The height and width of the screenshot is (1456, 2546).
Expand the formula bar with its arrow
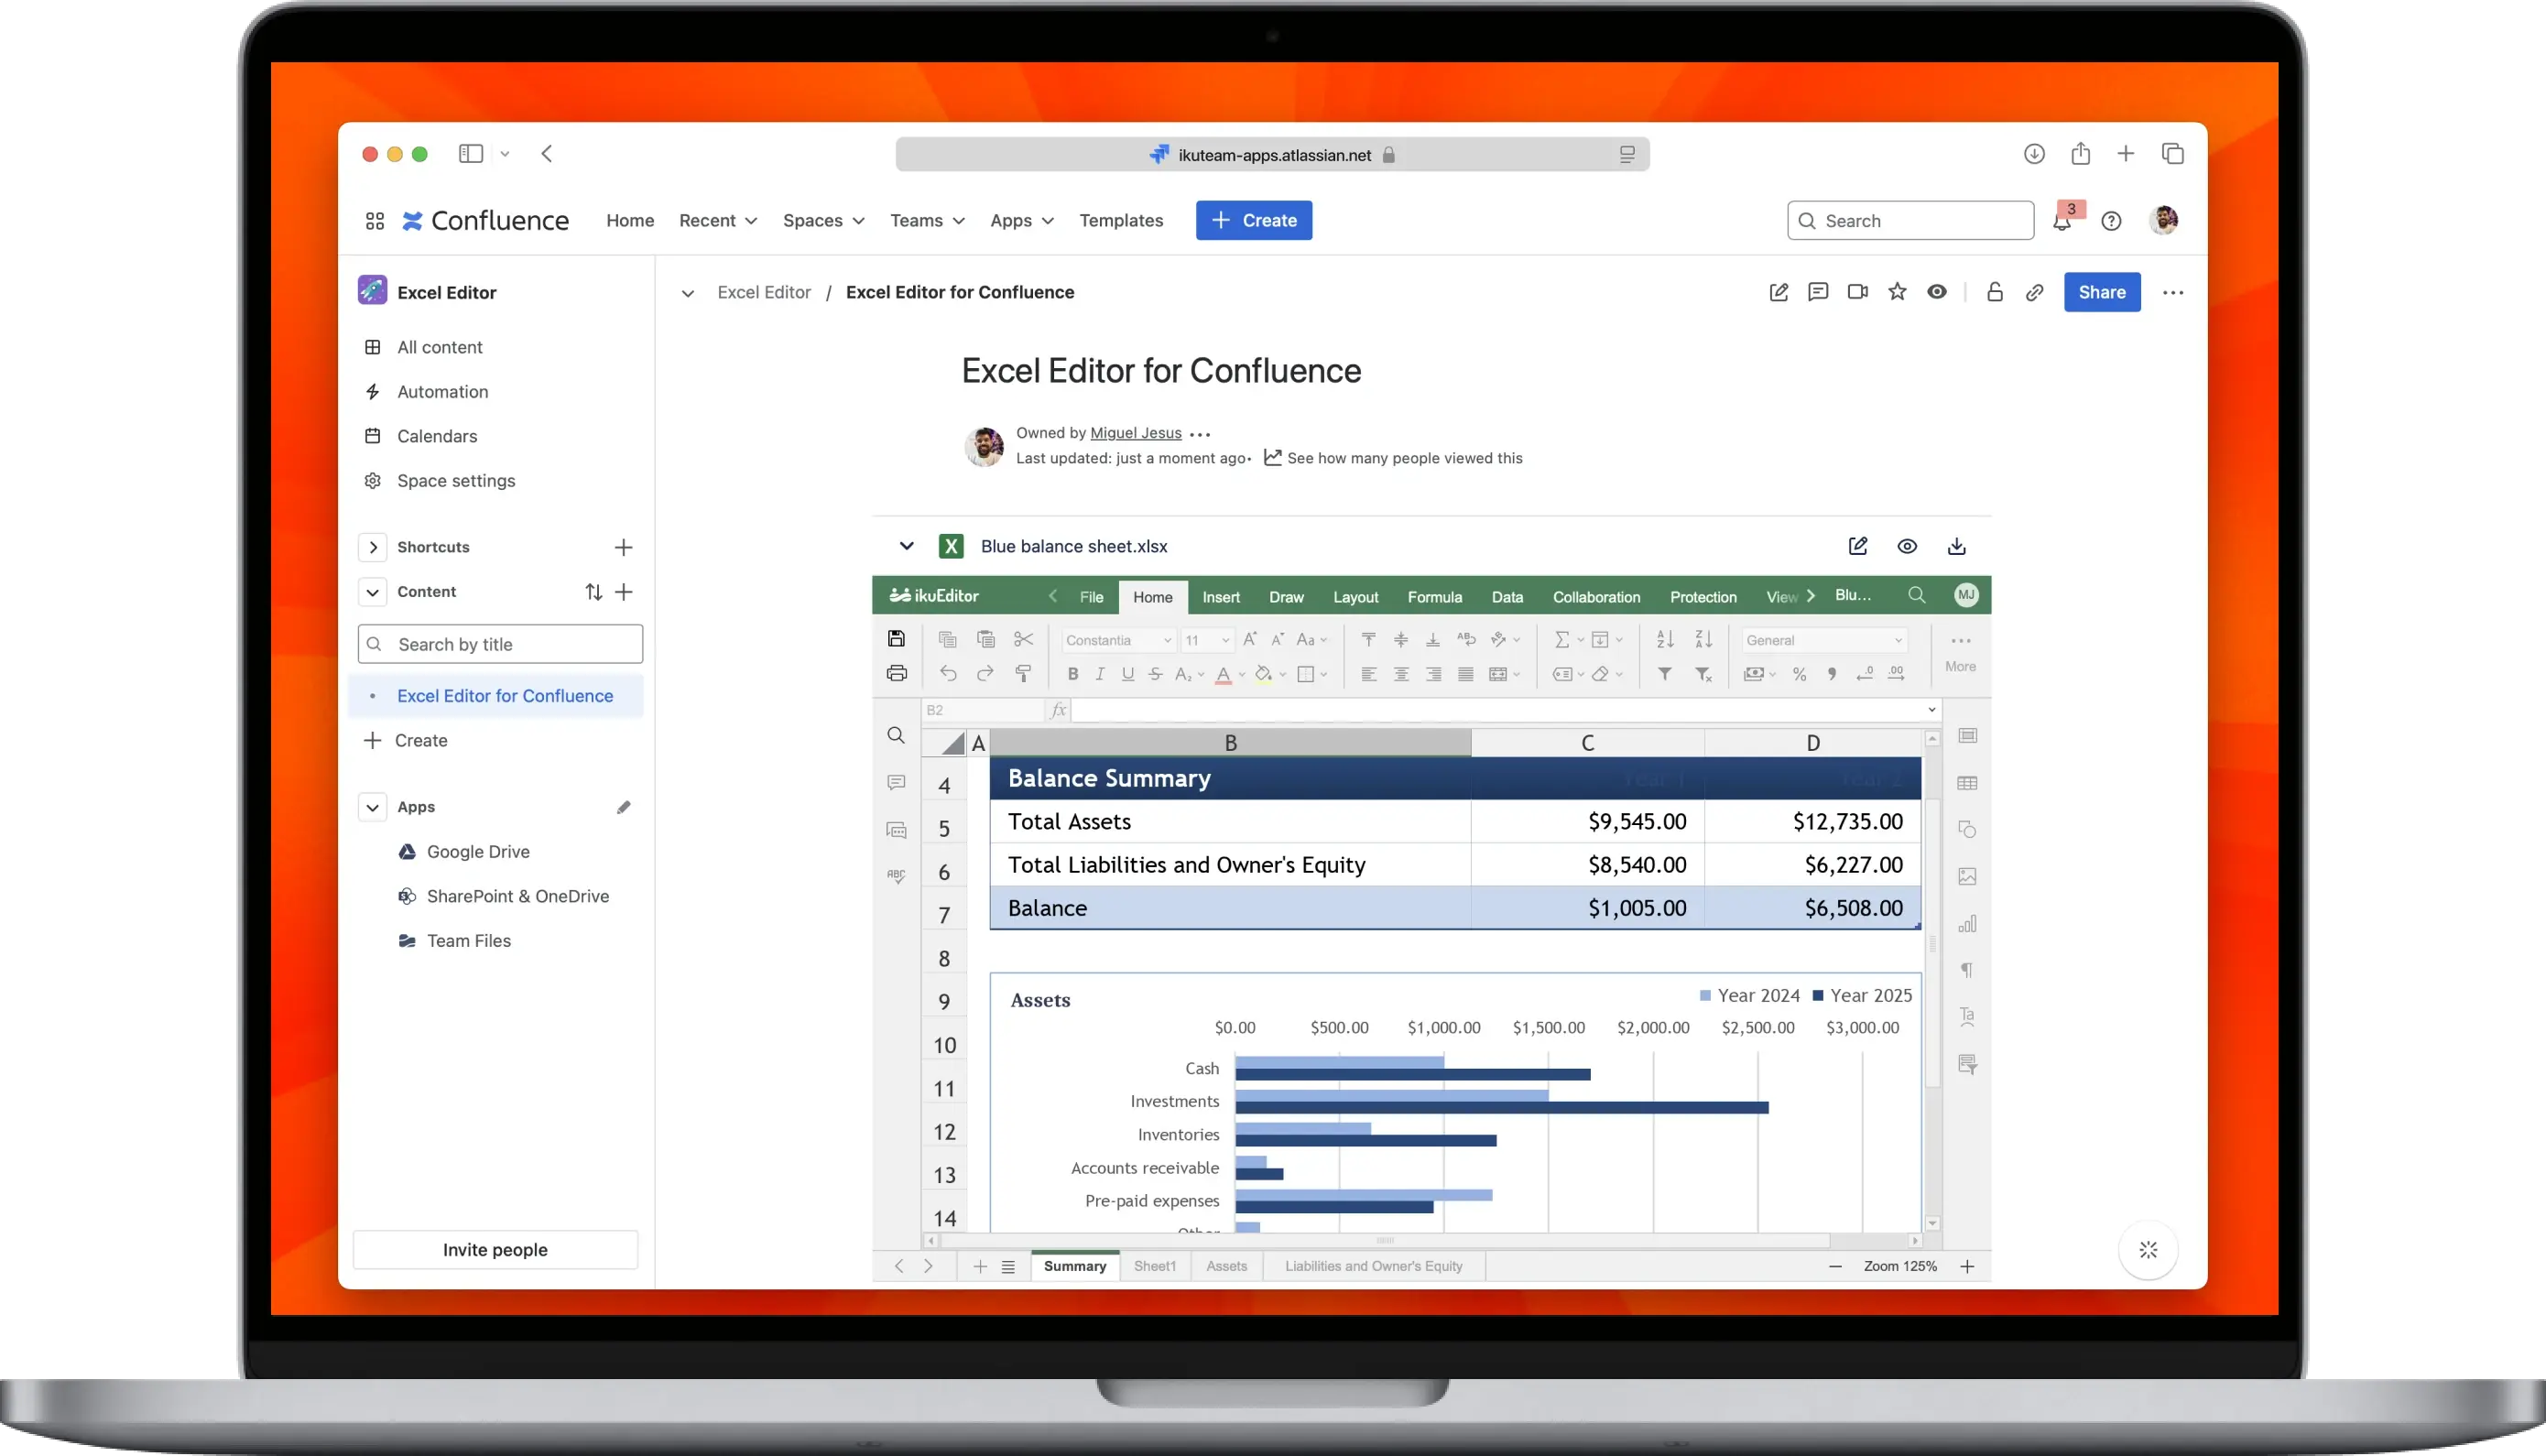tap(1932, 710)
